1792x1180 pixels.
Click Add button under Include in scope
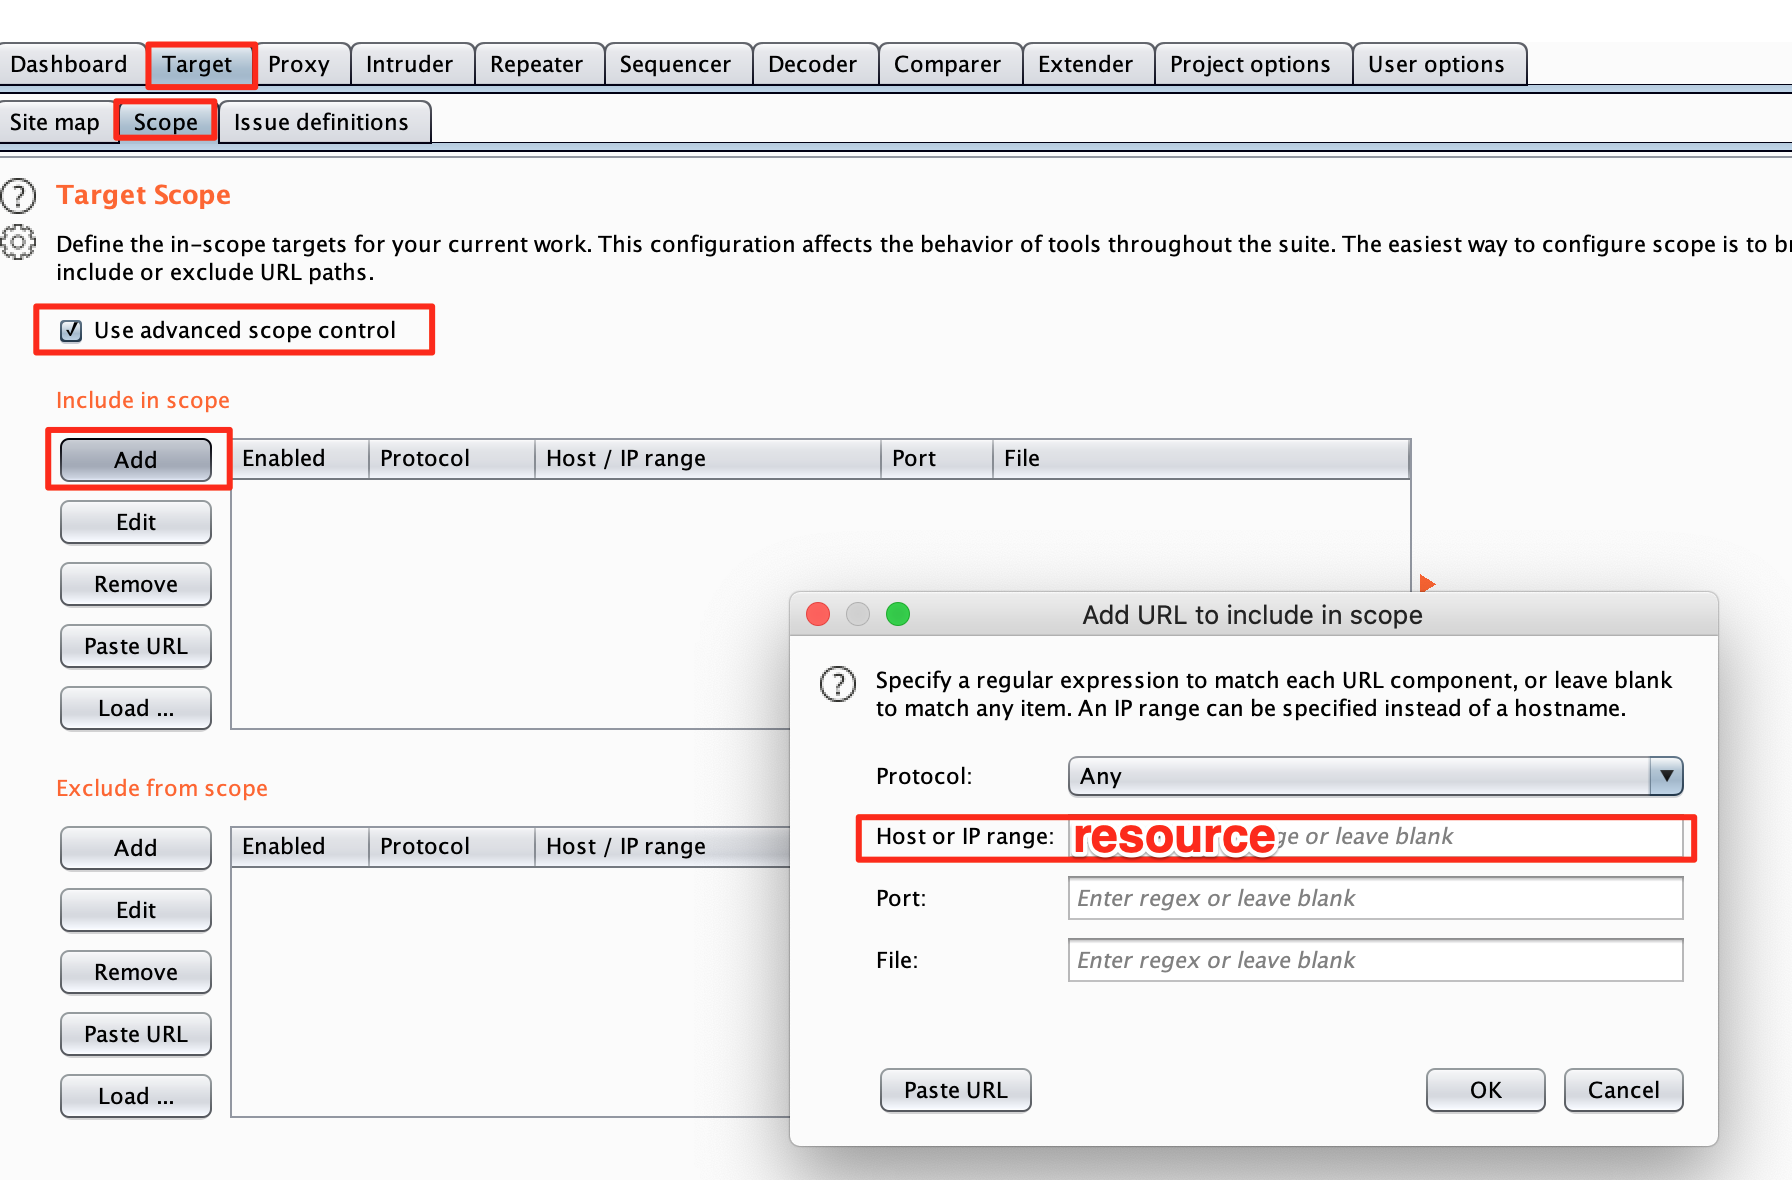coord(136,460)
